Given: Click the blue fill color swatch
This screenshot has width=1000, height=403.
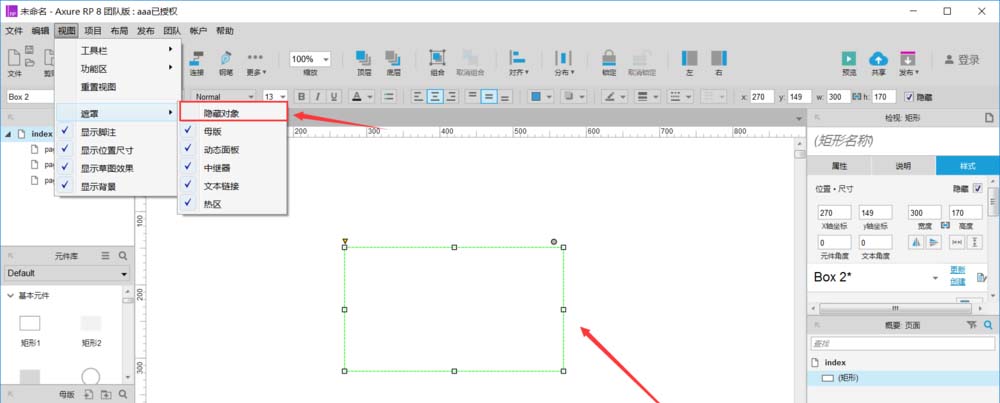Looking at the screenshot, I should pyautogui.click(x=536, y=96).
